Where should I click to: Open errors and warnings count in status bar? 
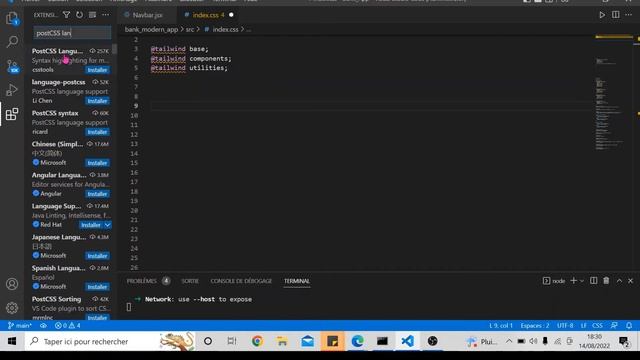click(68, 325)
